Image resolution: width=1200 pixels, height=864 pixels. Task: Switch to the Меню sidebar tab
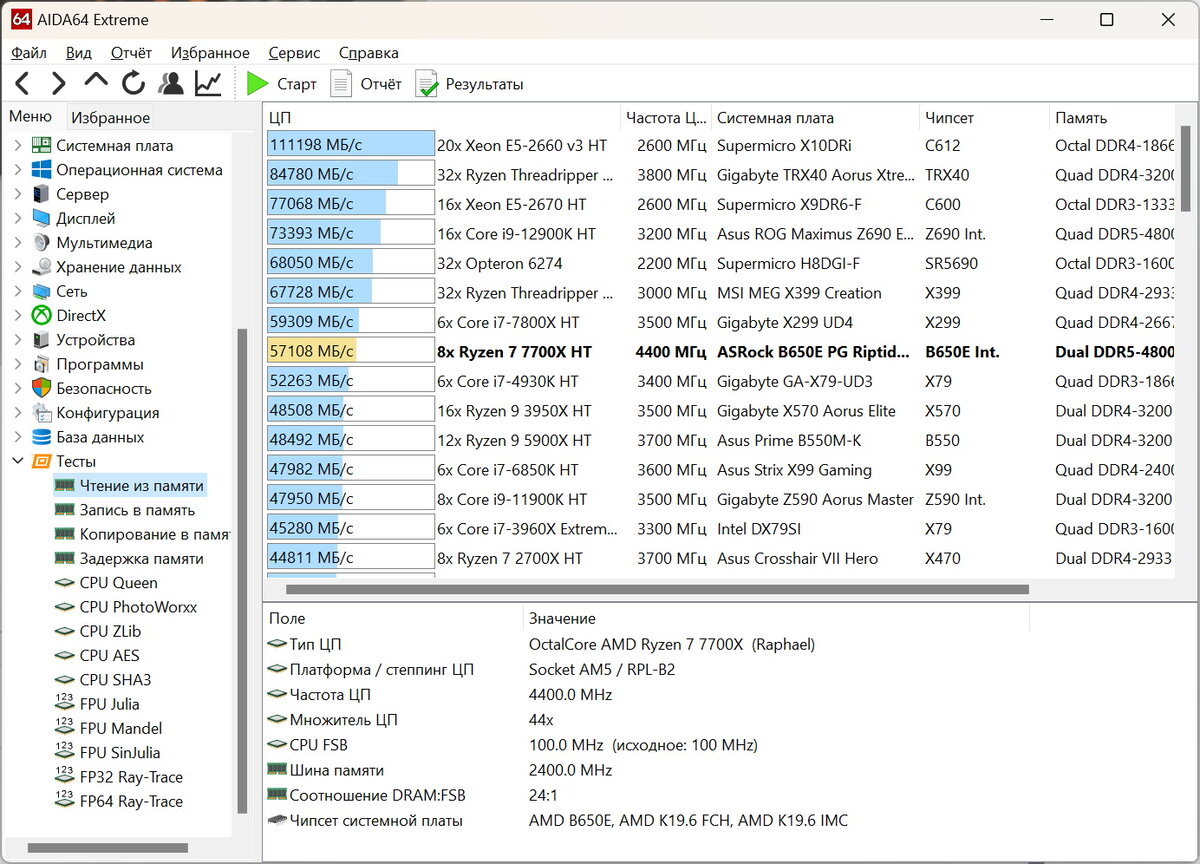click(x=31, y=117)
